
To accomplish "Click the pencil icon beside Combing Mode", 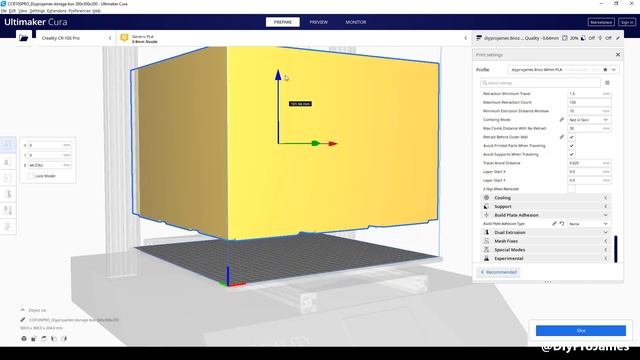I will [562, 120].
